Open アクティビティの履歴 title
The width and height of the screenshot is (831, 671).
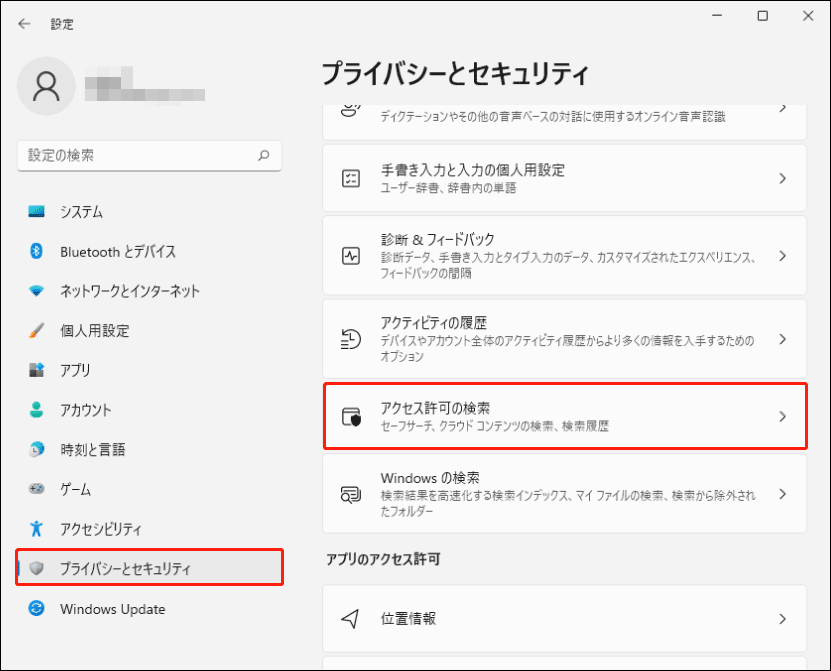pos(434,323)
